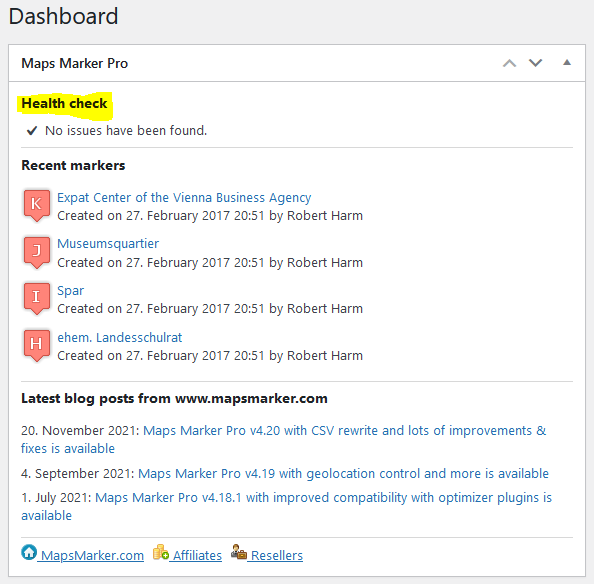Image resolution: width=594 pixels, height=584 pixels.
Task: Move Maps Marker Pro widget up
Action: (x=509, y=63)
